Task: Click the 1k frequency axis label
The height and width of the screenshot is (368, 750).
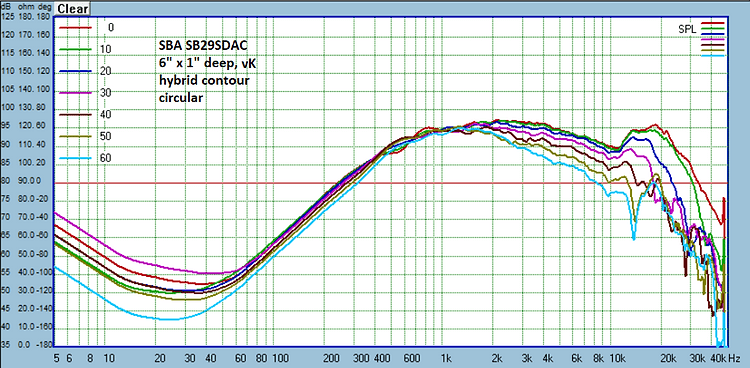Action: point(446,358)
